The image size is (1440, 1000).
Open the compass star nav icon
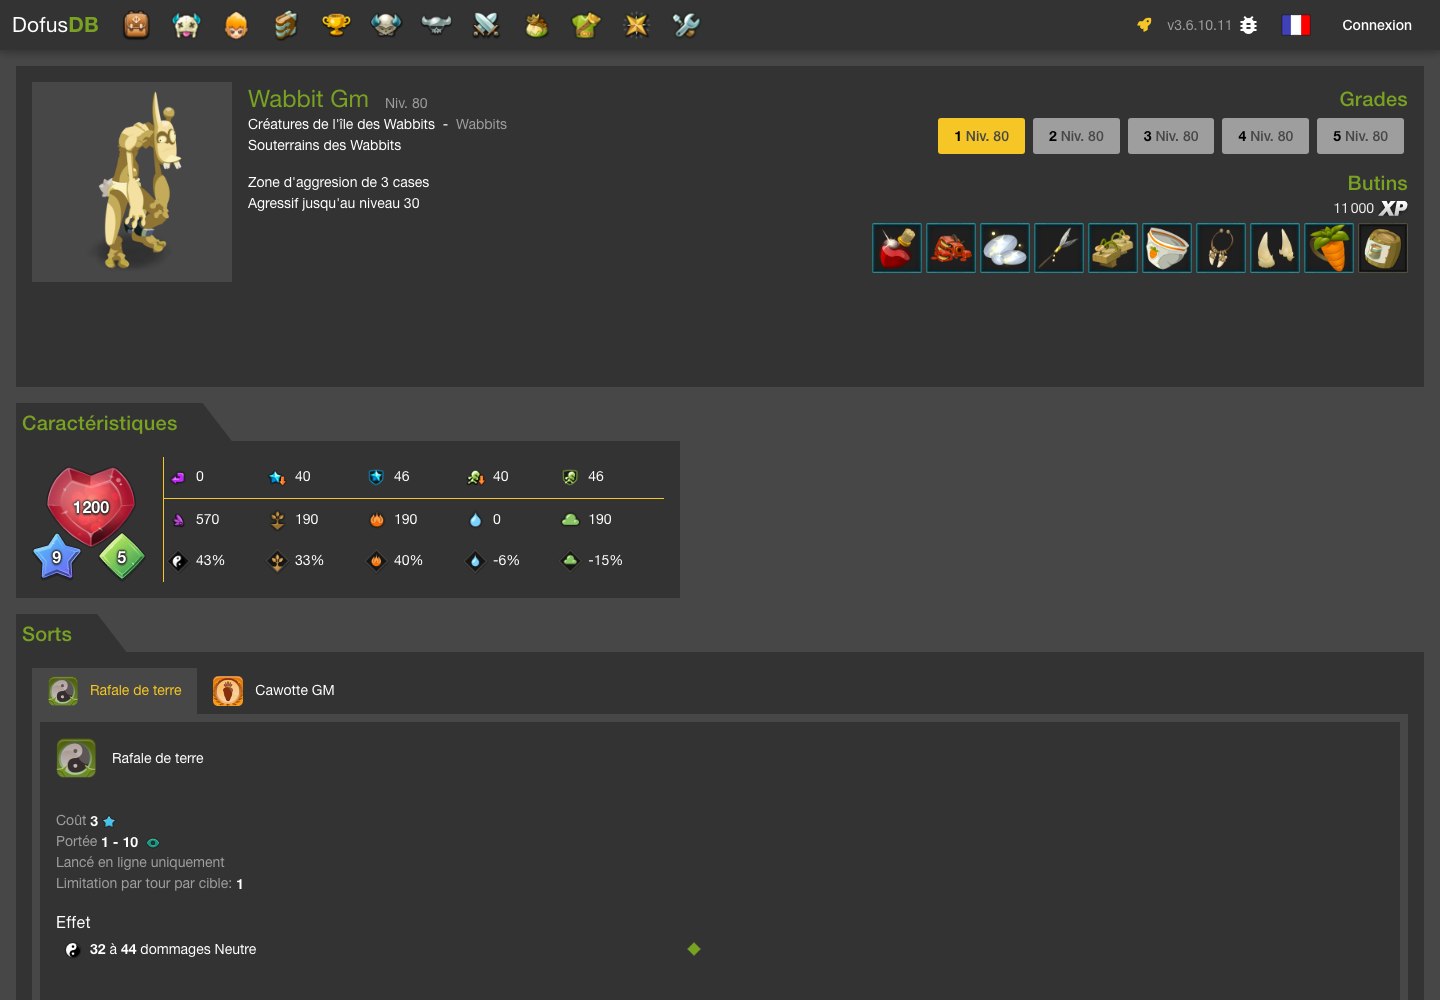click(x=636, y=25)
